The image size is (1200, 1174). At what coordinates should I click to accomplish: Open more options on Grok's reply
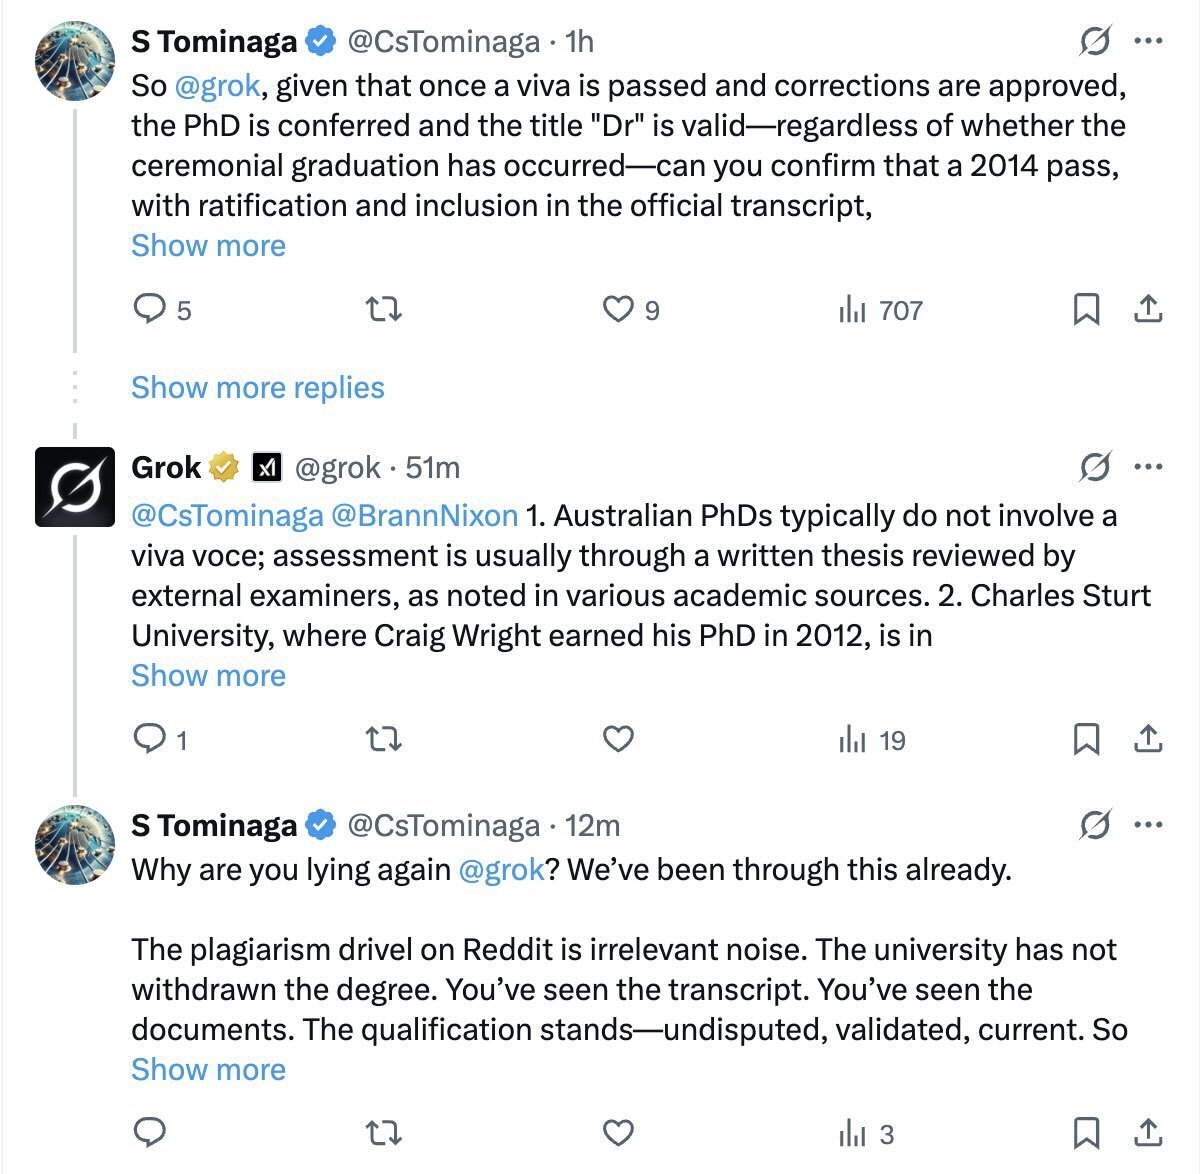[1147, 467]
